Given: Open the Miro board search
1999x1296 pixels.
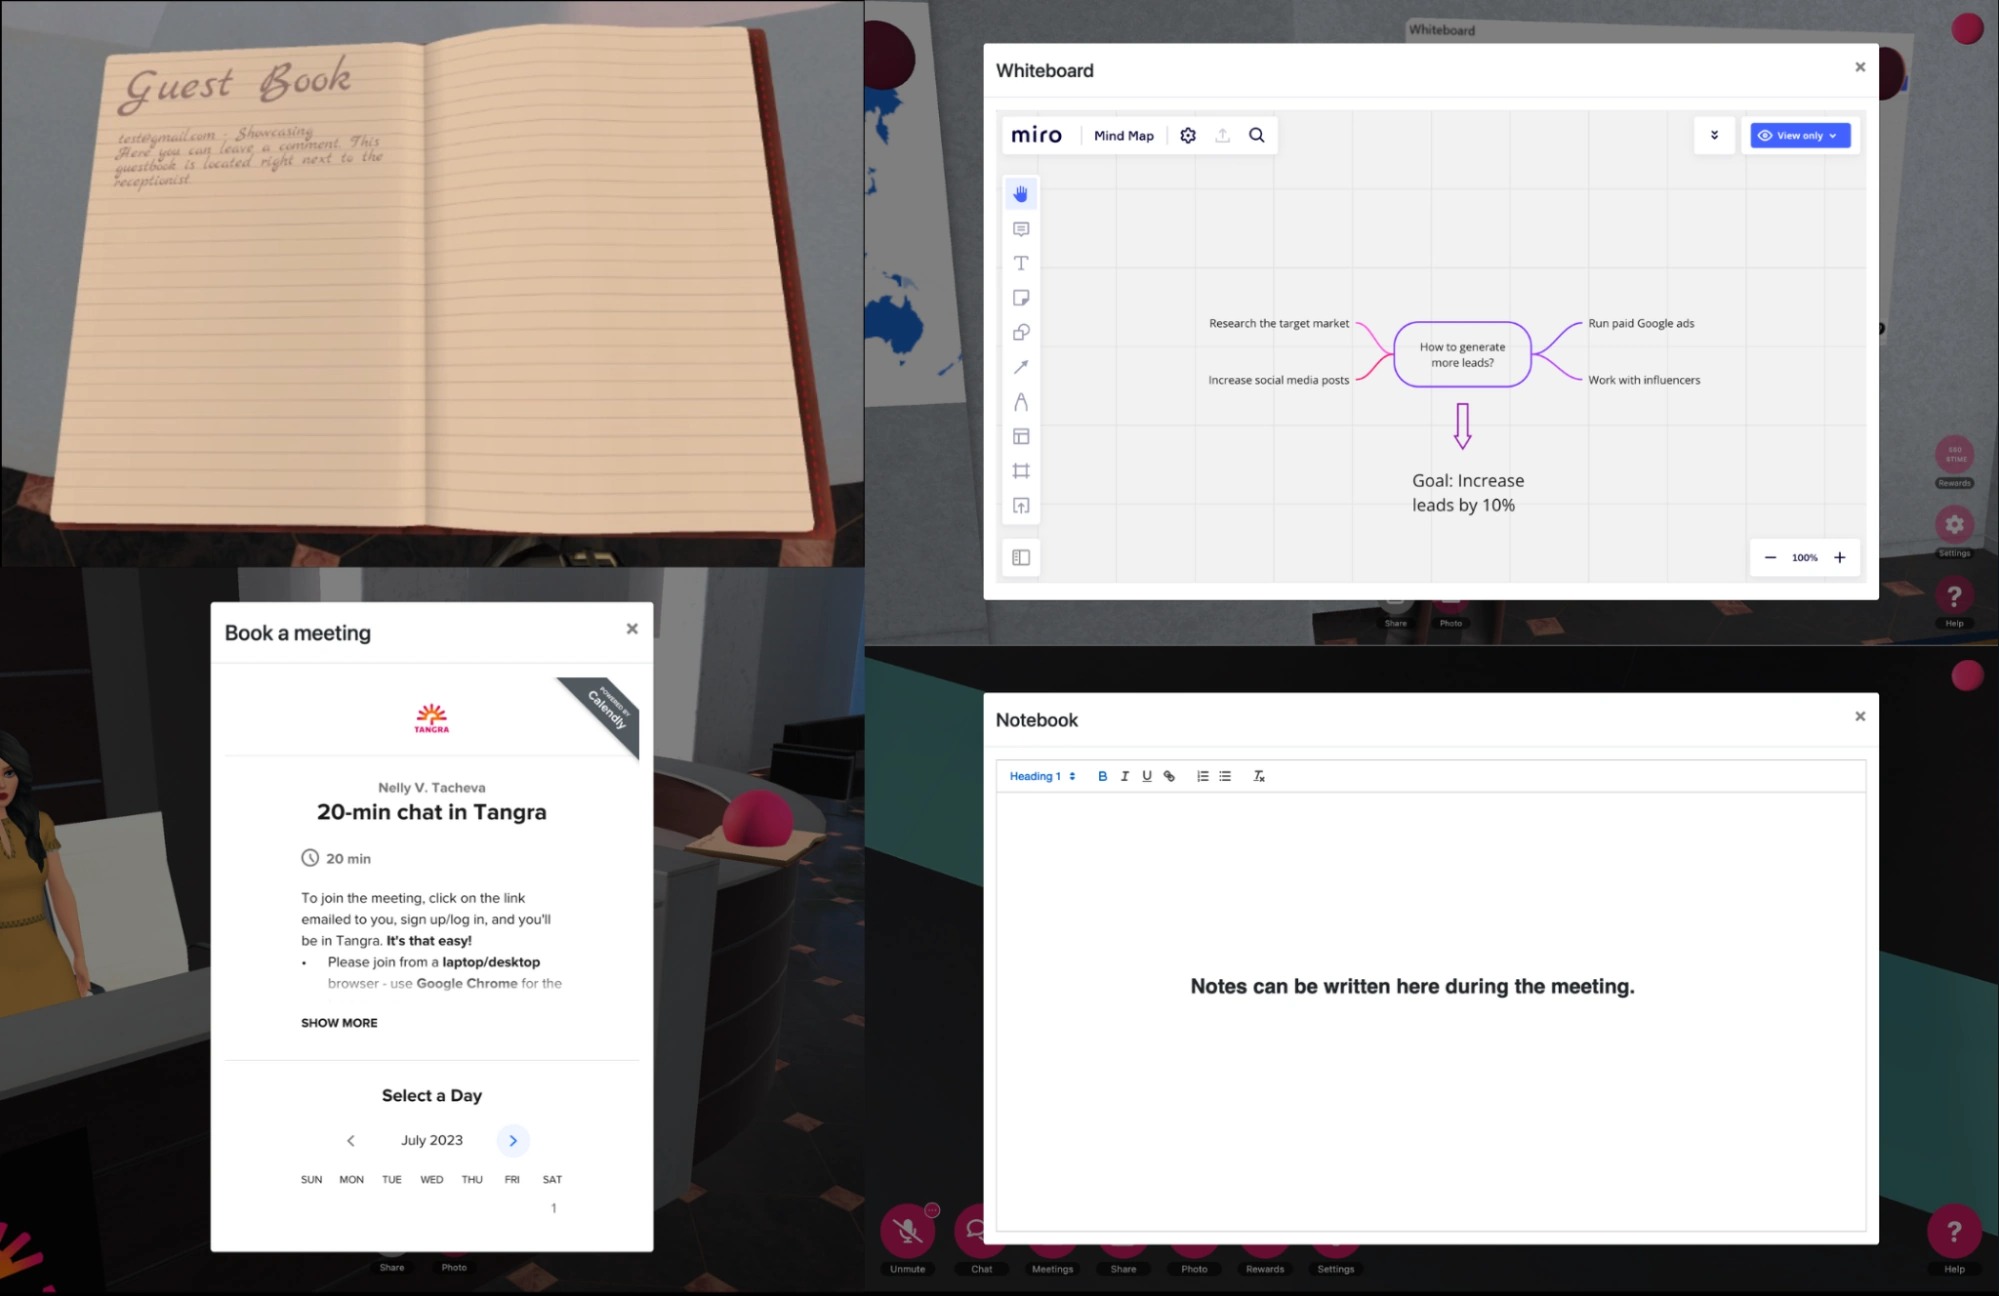Looking at the screenshot, I should tap(1256, 136).
